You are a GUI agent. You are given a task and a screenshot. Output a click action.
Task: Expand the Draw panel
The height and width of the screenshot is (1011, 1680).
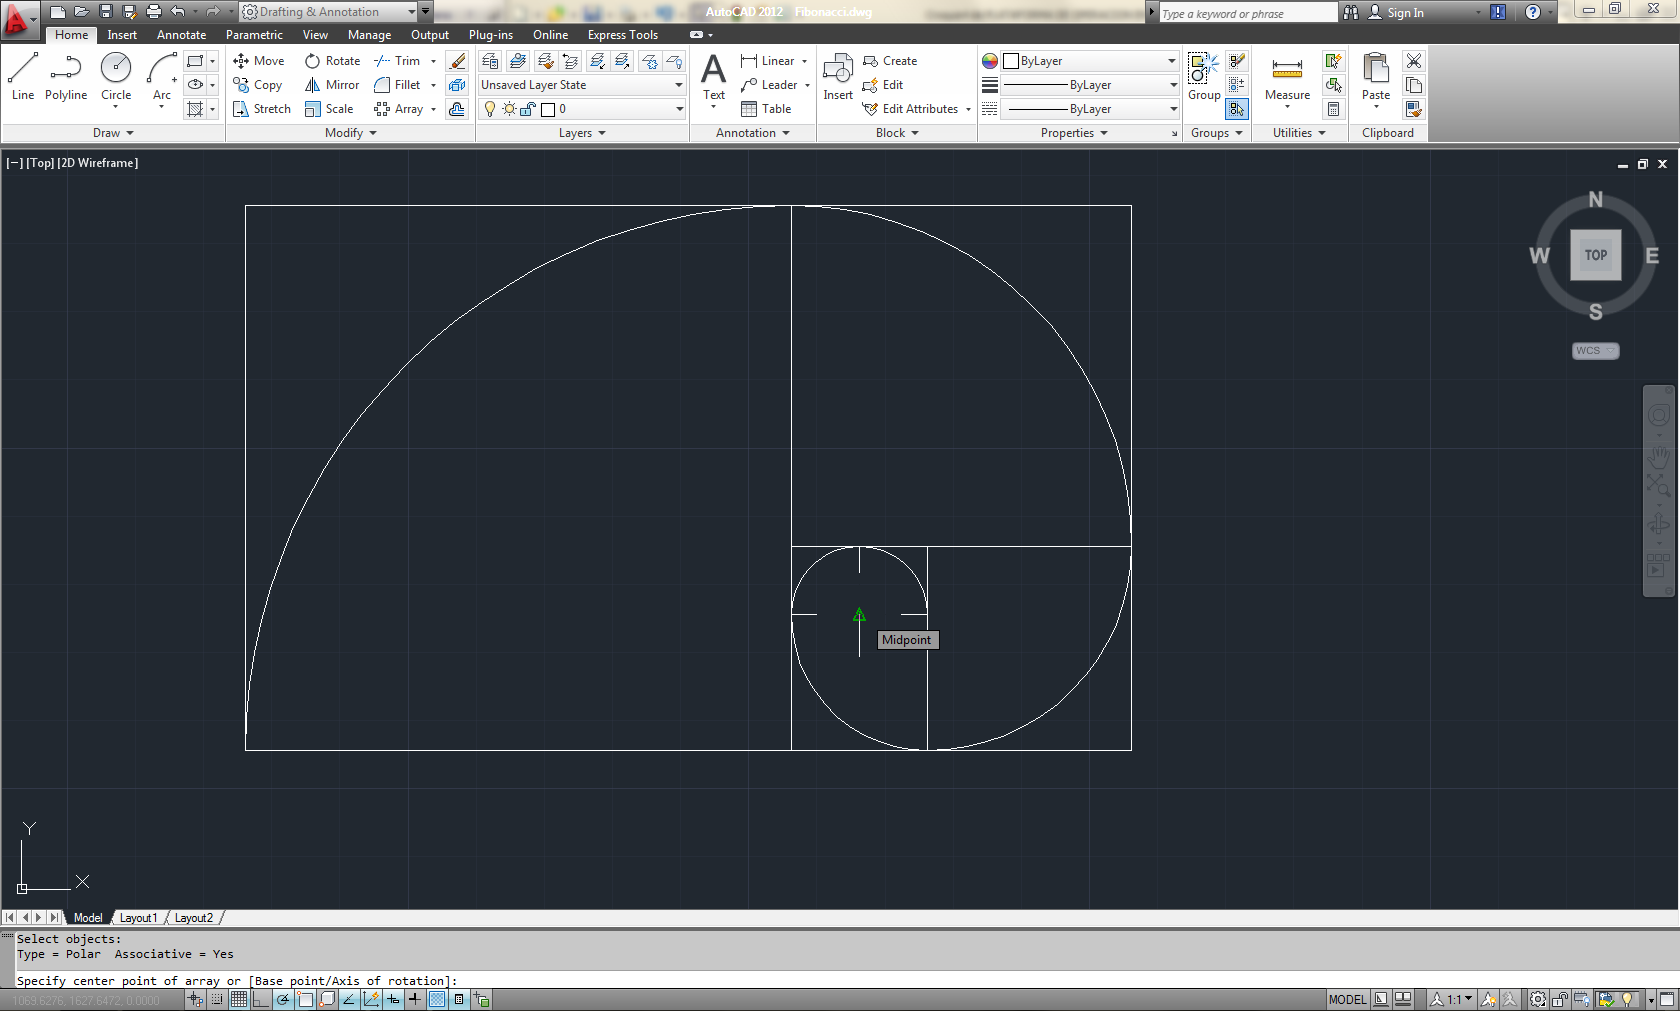tap(113, 133)
